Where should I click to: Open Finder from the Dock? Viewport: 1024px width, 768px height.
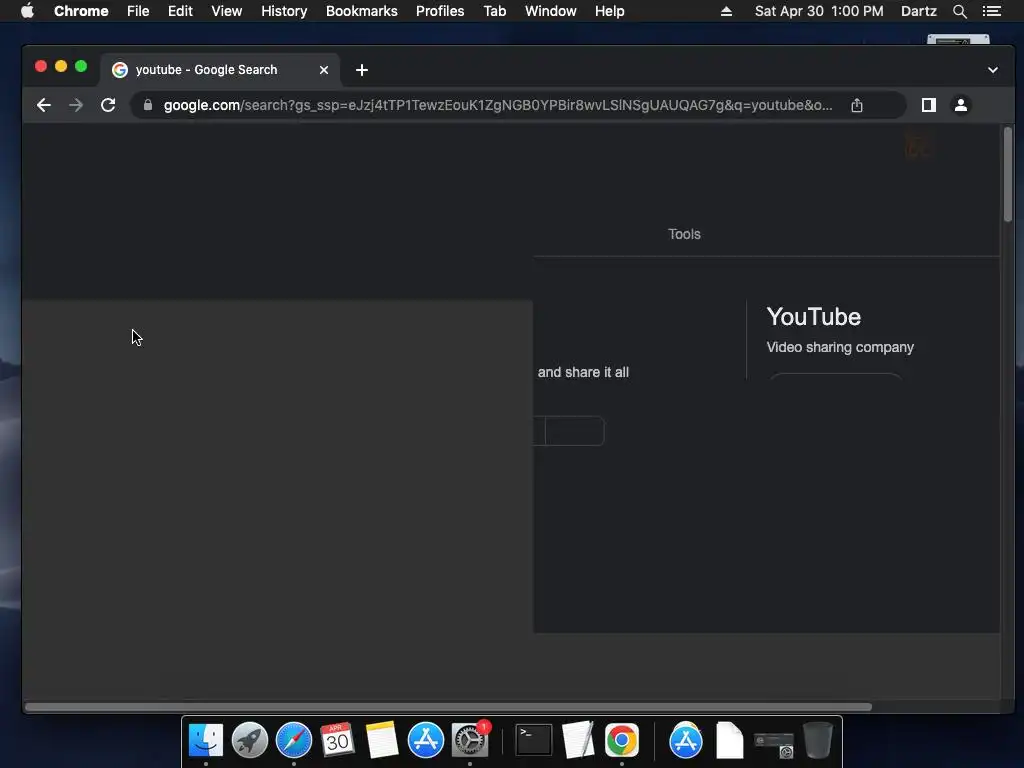pos(206,741)
